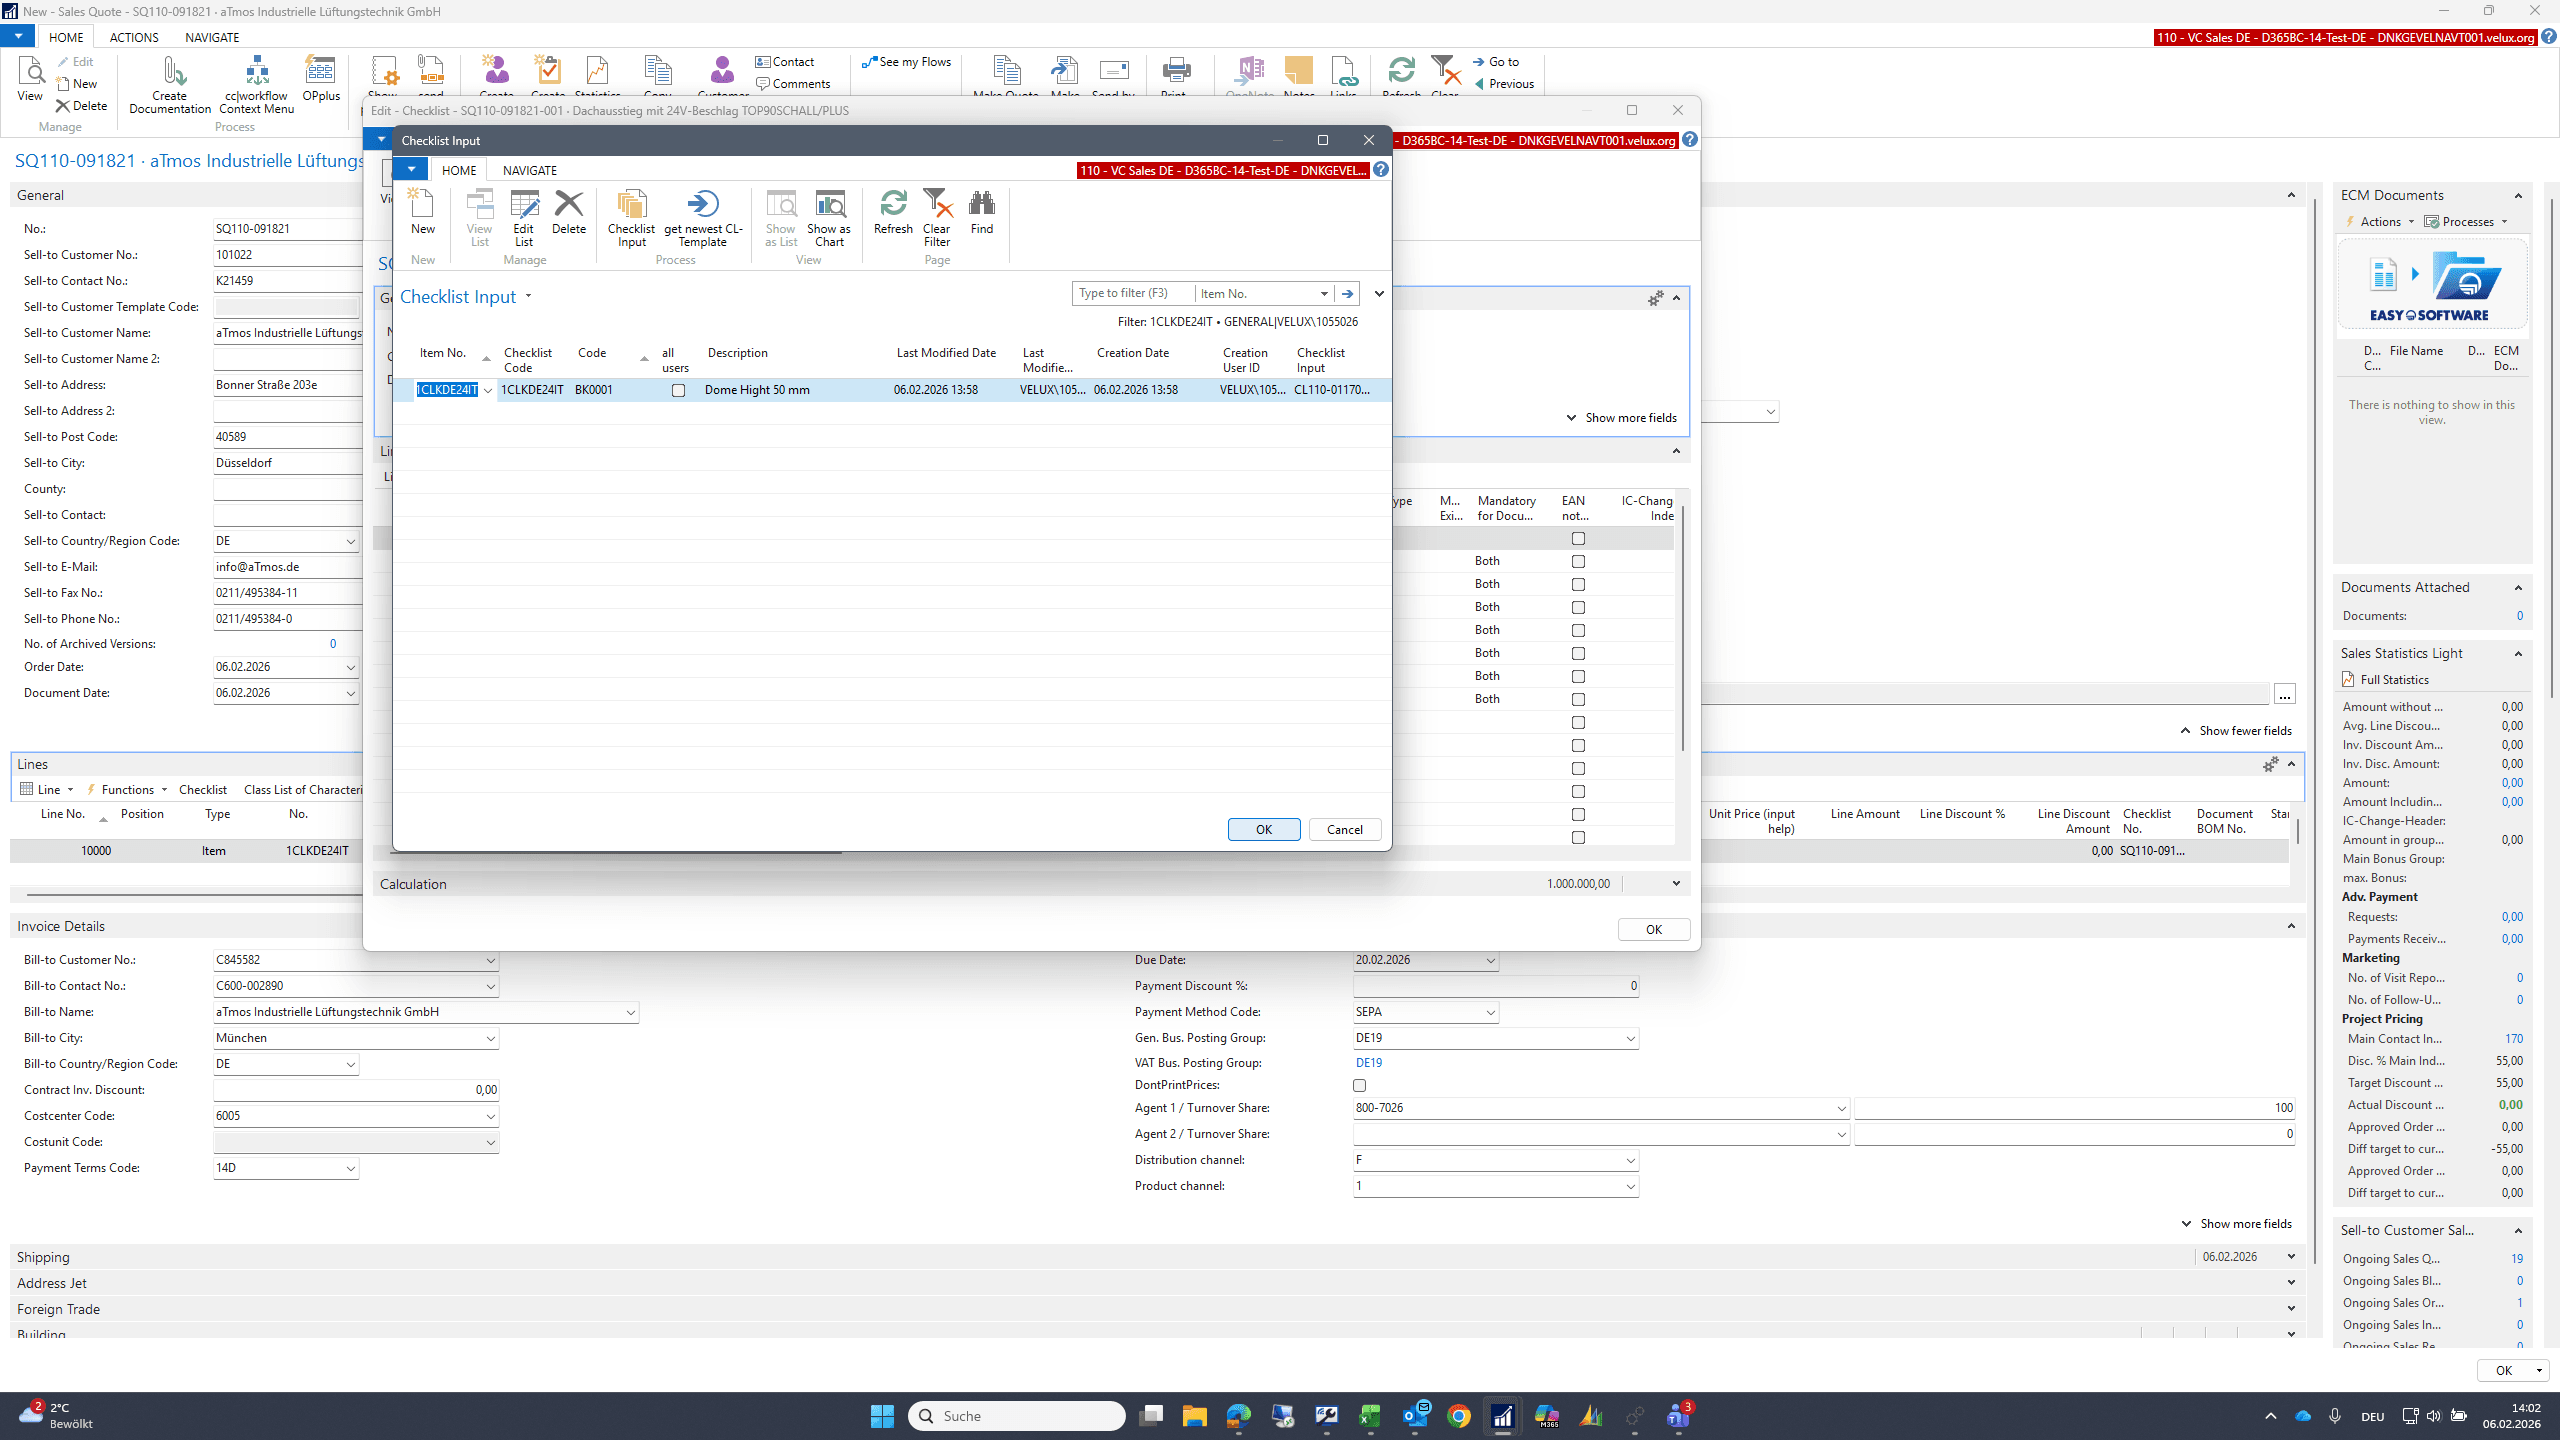The height and width of the screenshot is (1440, 2560).
Task: Click Find binoculars icon
Action: click(982, 212)
